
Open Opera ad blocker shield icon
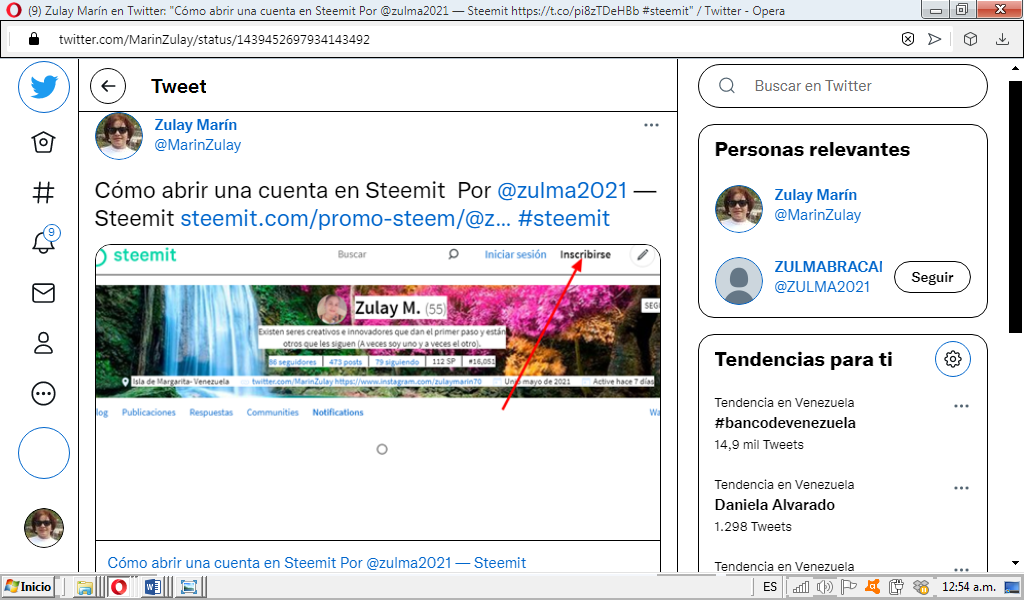pos(908,39)
